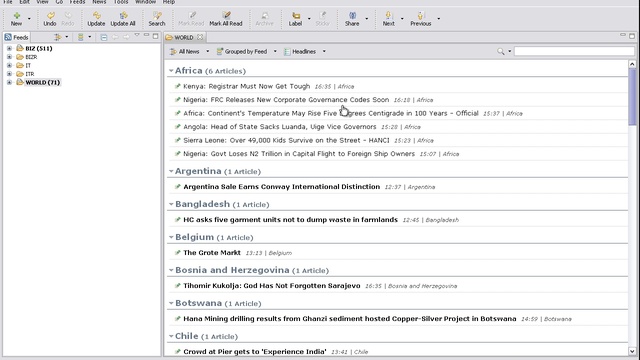640x360 pixels.
Task: Collapse the Bangladesh article group
Action: click(171, 204)
